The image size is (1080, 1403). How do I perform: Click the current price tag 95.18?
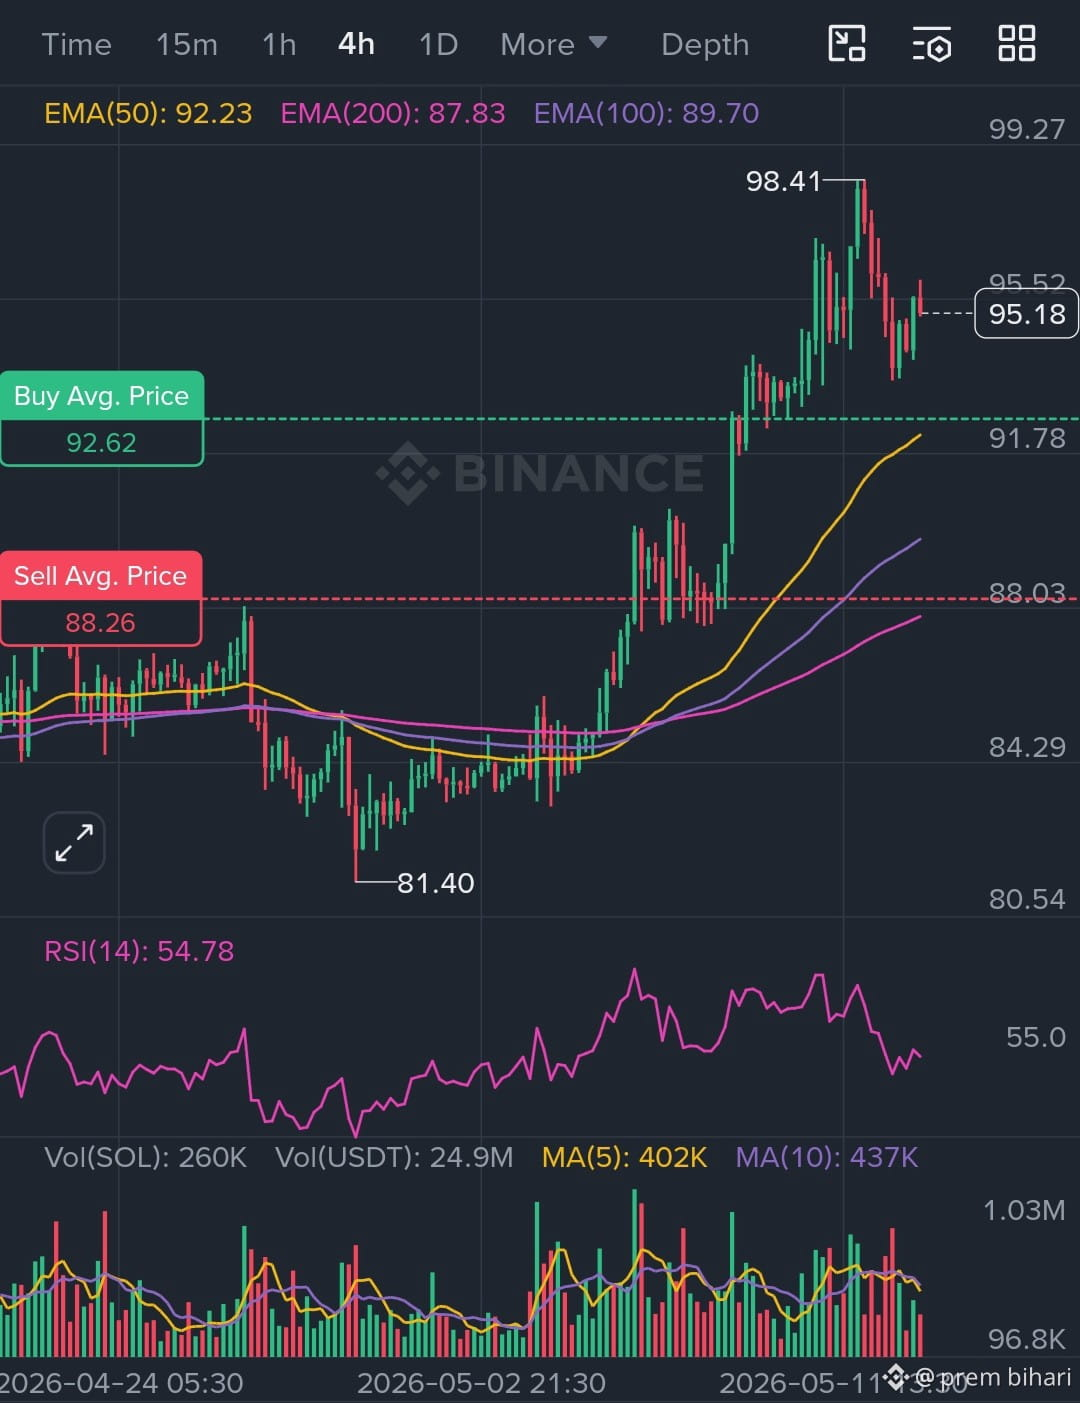click(x=1026, y=314)
